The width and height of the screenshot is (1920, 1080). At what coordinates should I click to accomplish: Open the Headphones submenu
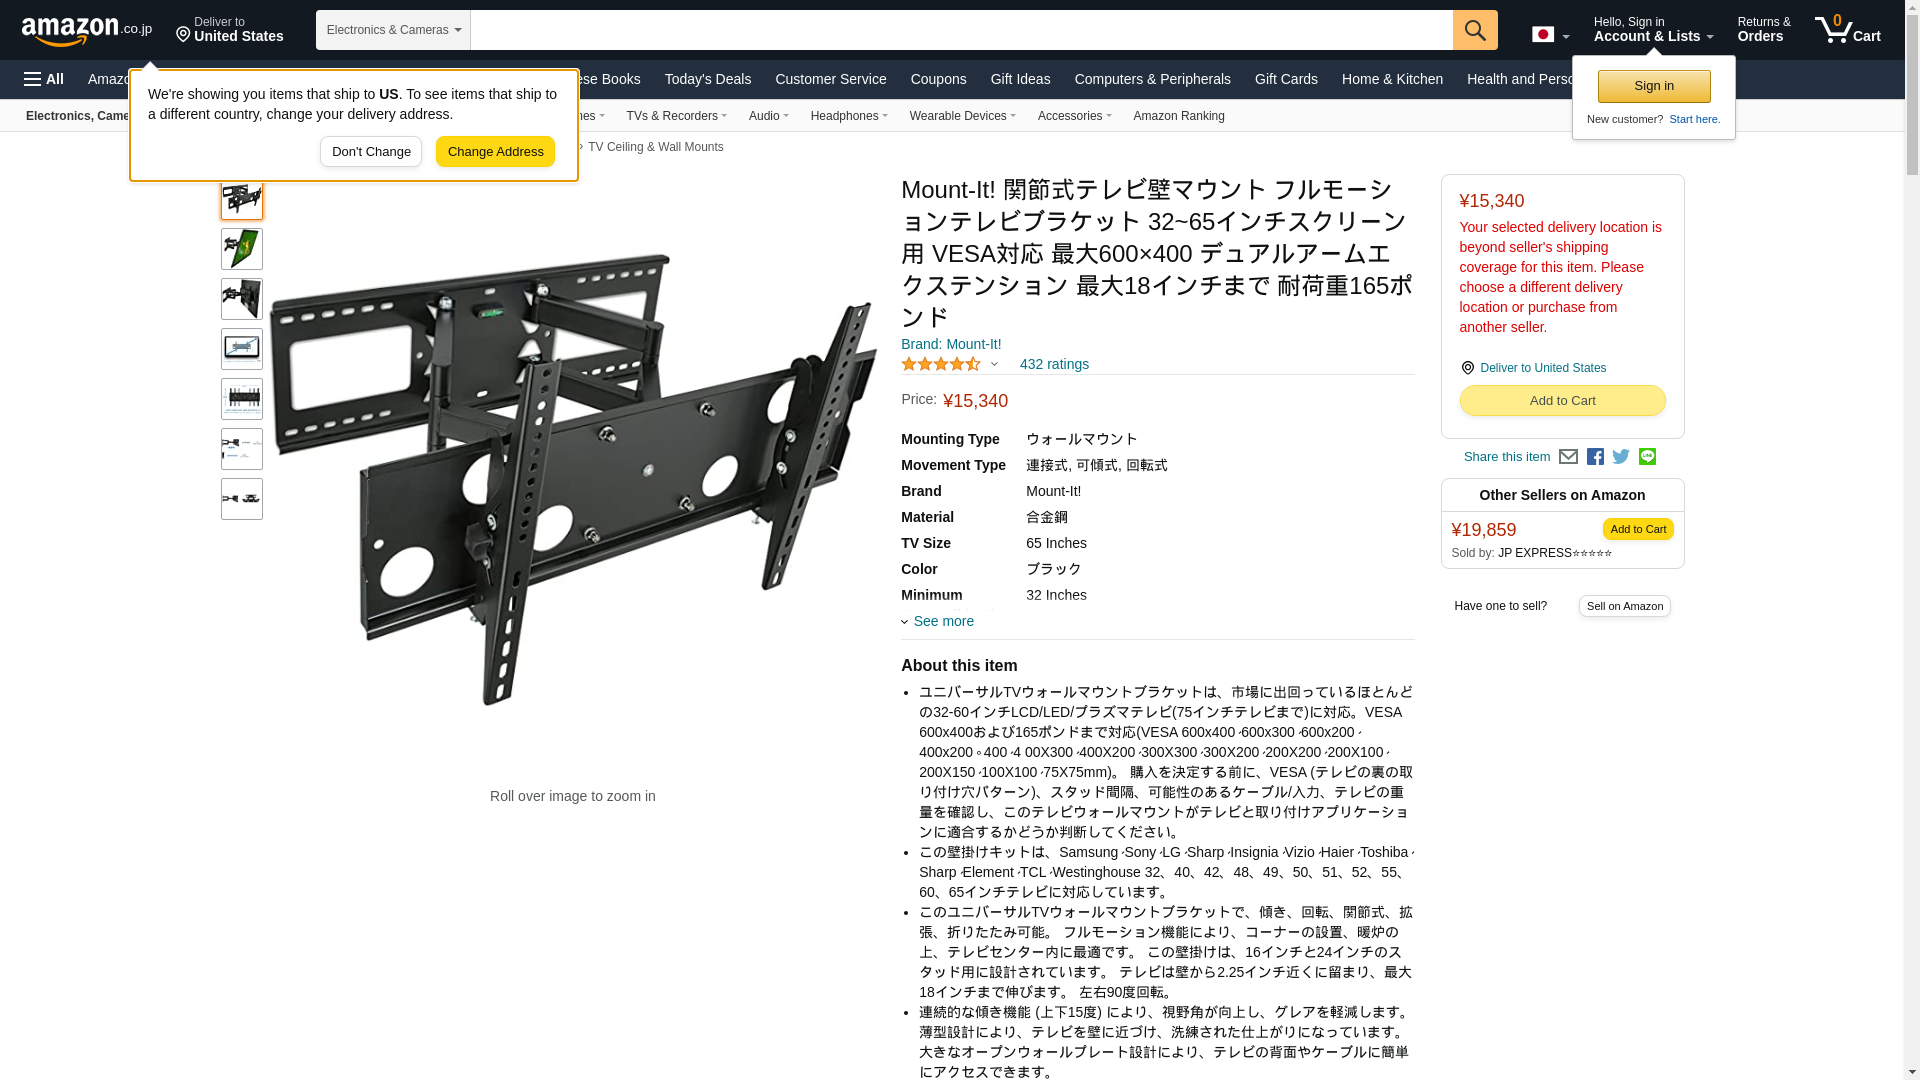(849, 116)
